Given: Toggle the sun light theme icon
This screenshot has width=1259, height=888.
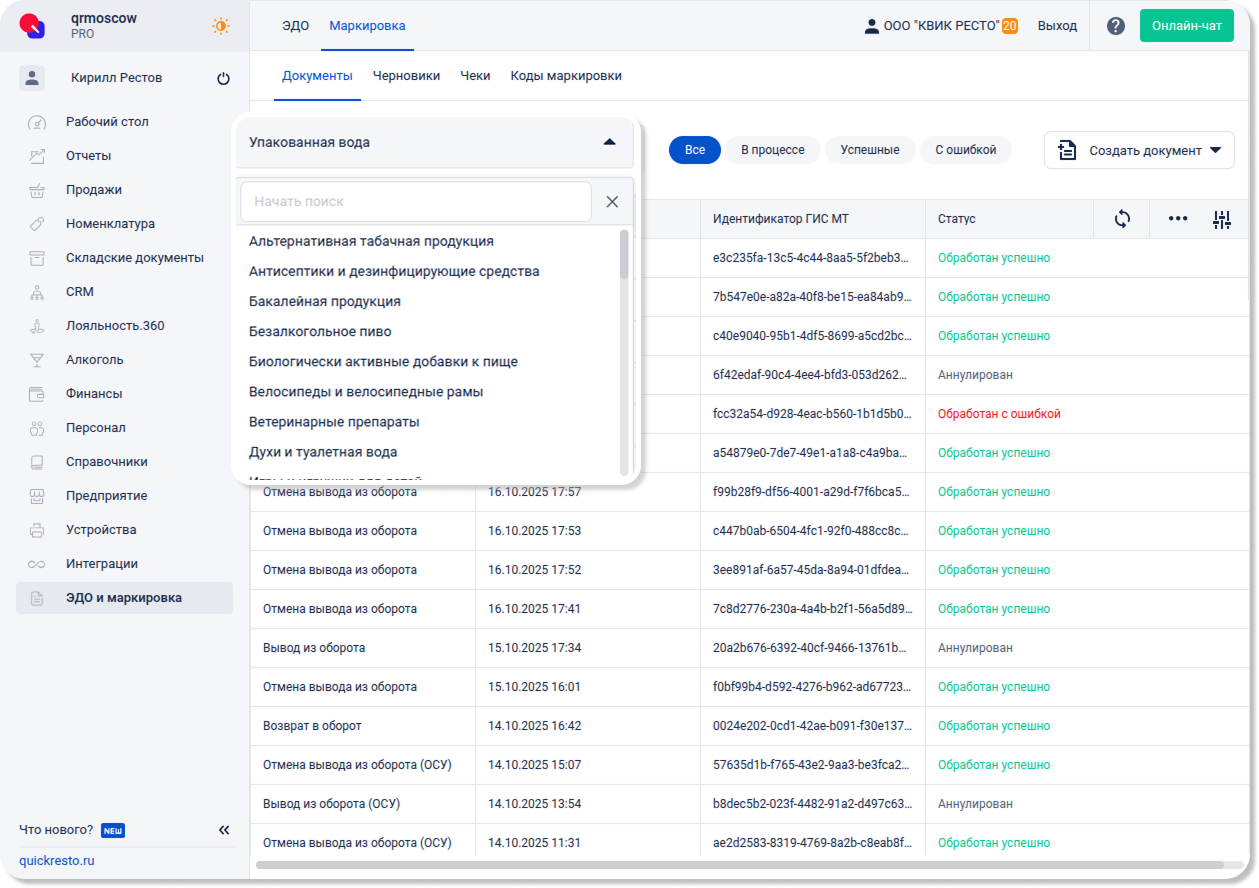Looking at the screenshot, I should coord(221,26).
